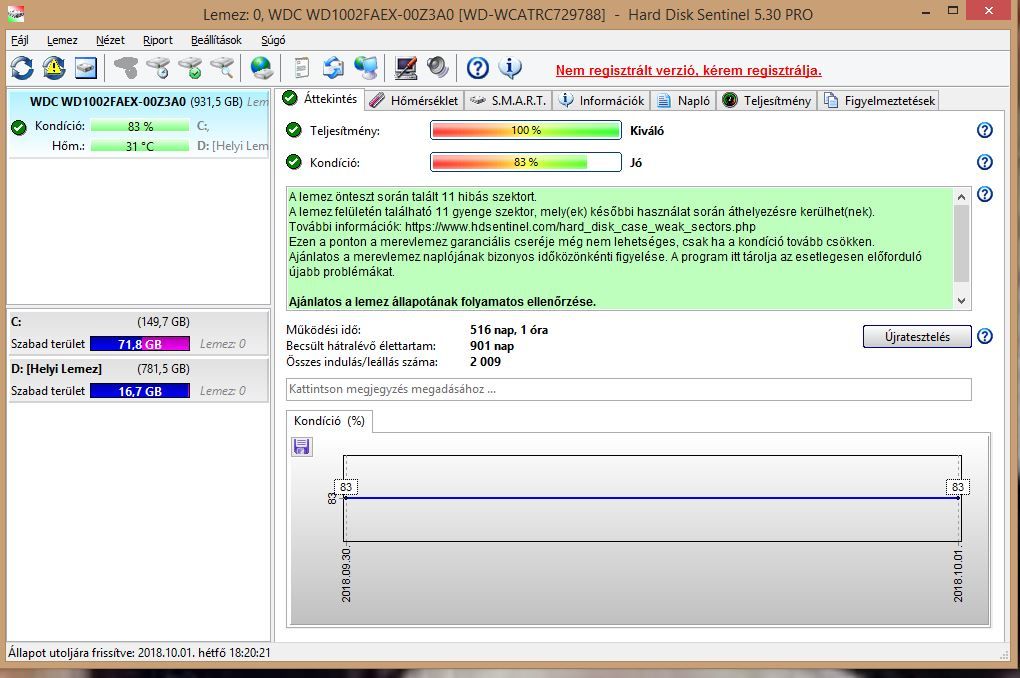Click the D: free space 16,7 GB bar
This screenshot has height=678, width=1020.
click(140, 391)
